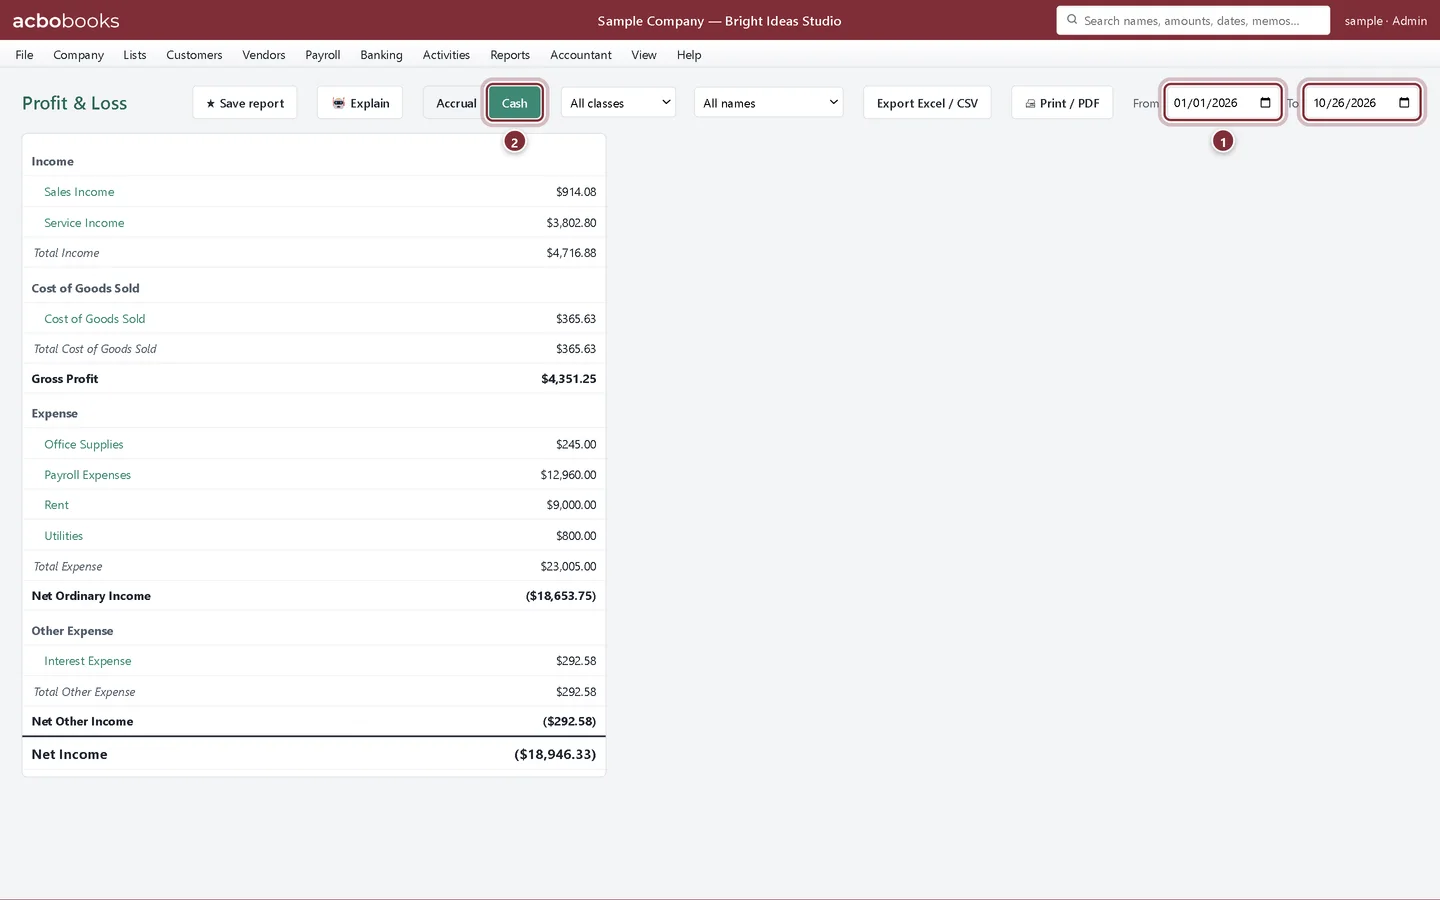Open Rent expense account link
Screen dimensions: 1440x900
coord(57,505)
